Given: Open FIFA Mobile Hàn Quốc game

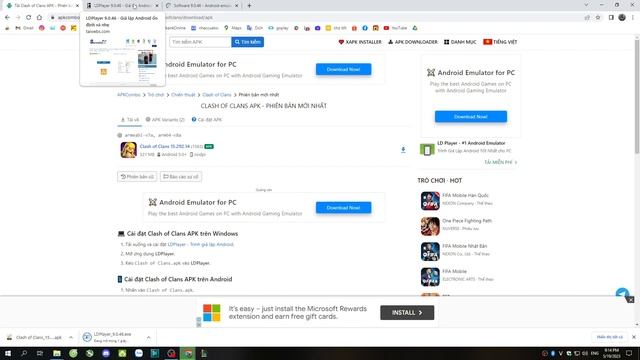Looking at the screenshot, I should tap(465, 196).
